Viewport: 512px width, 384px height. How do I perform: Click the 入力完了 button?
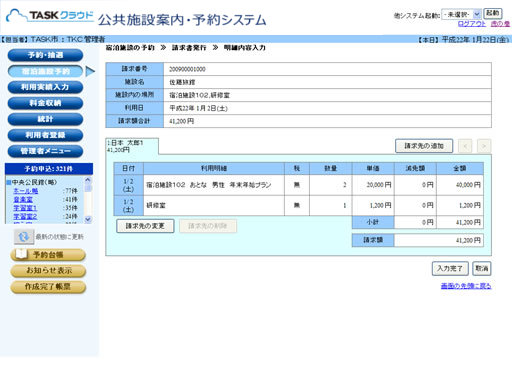click(x=450, y=268)
